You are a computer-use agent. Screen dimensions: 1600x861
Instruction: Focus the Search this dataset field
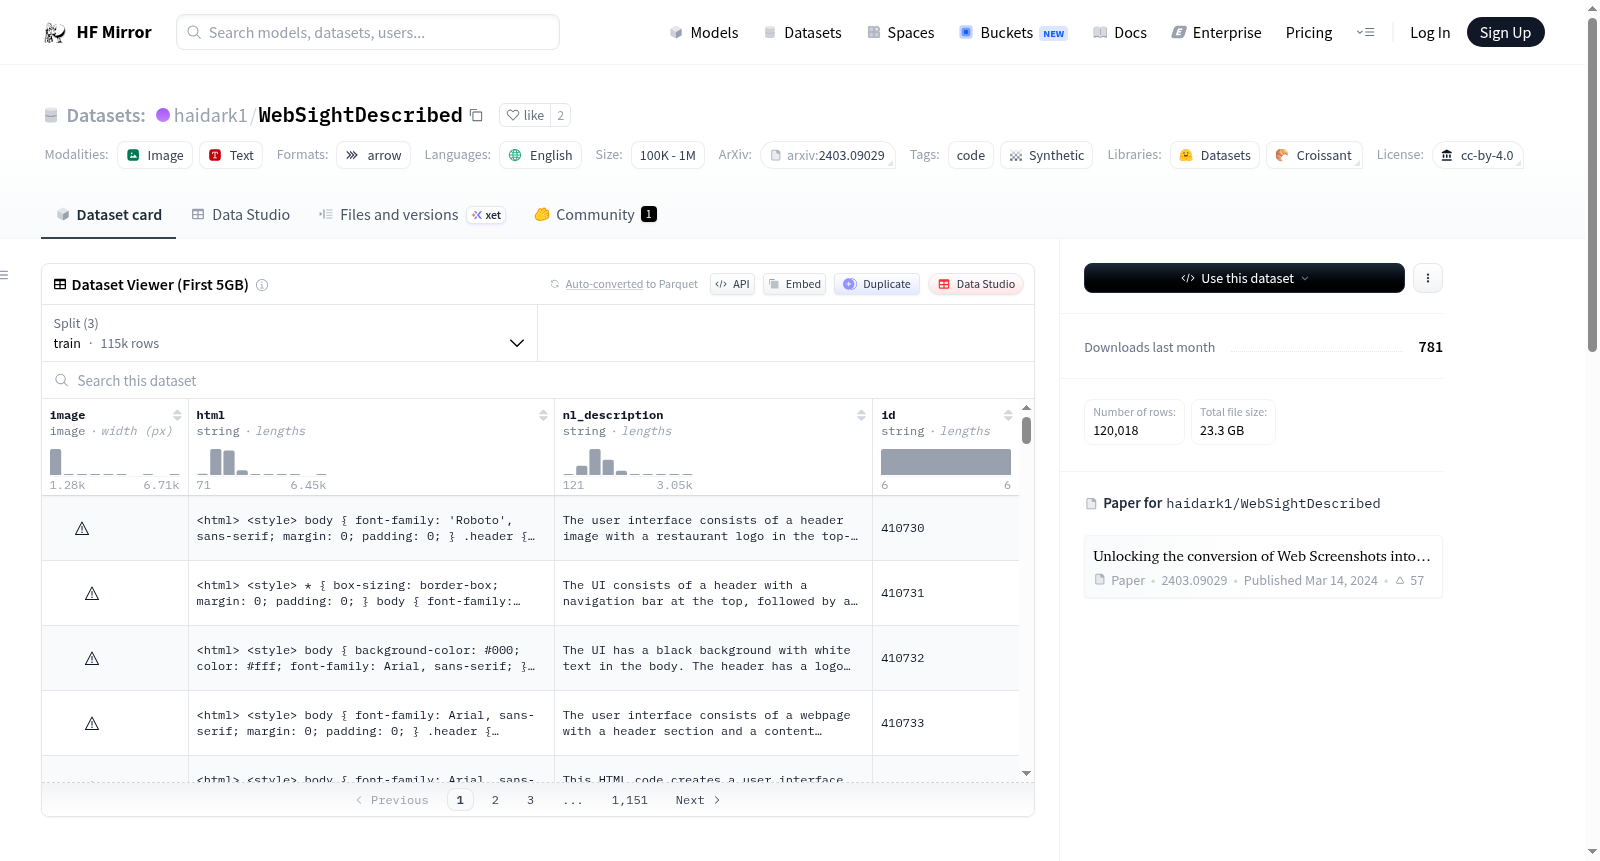[538, 381]
